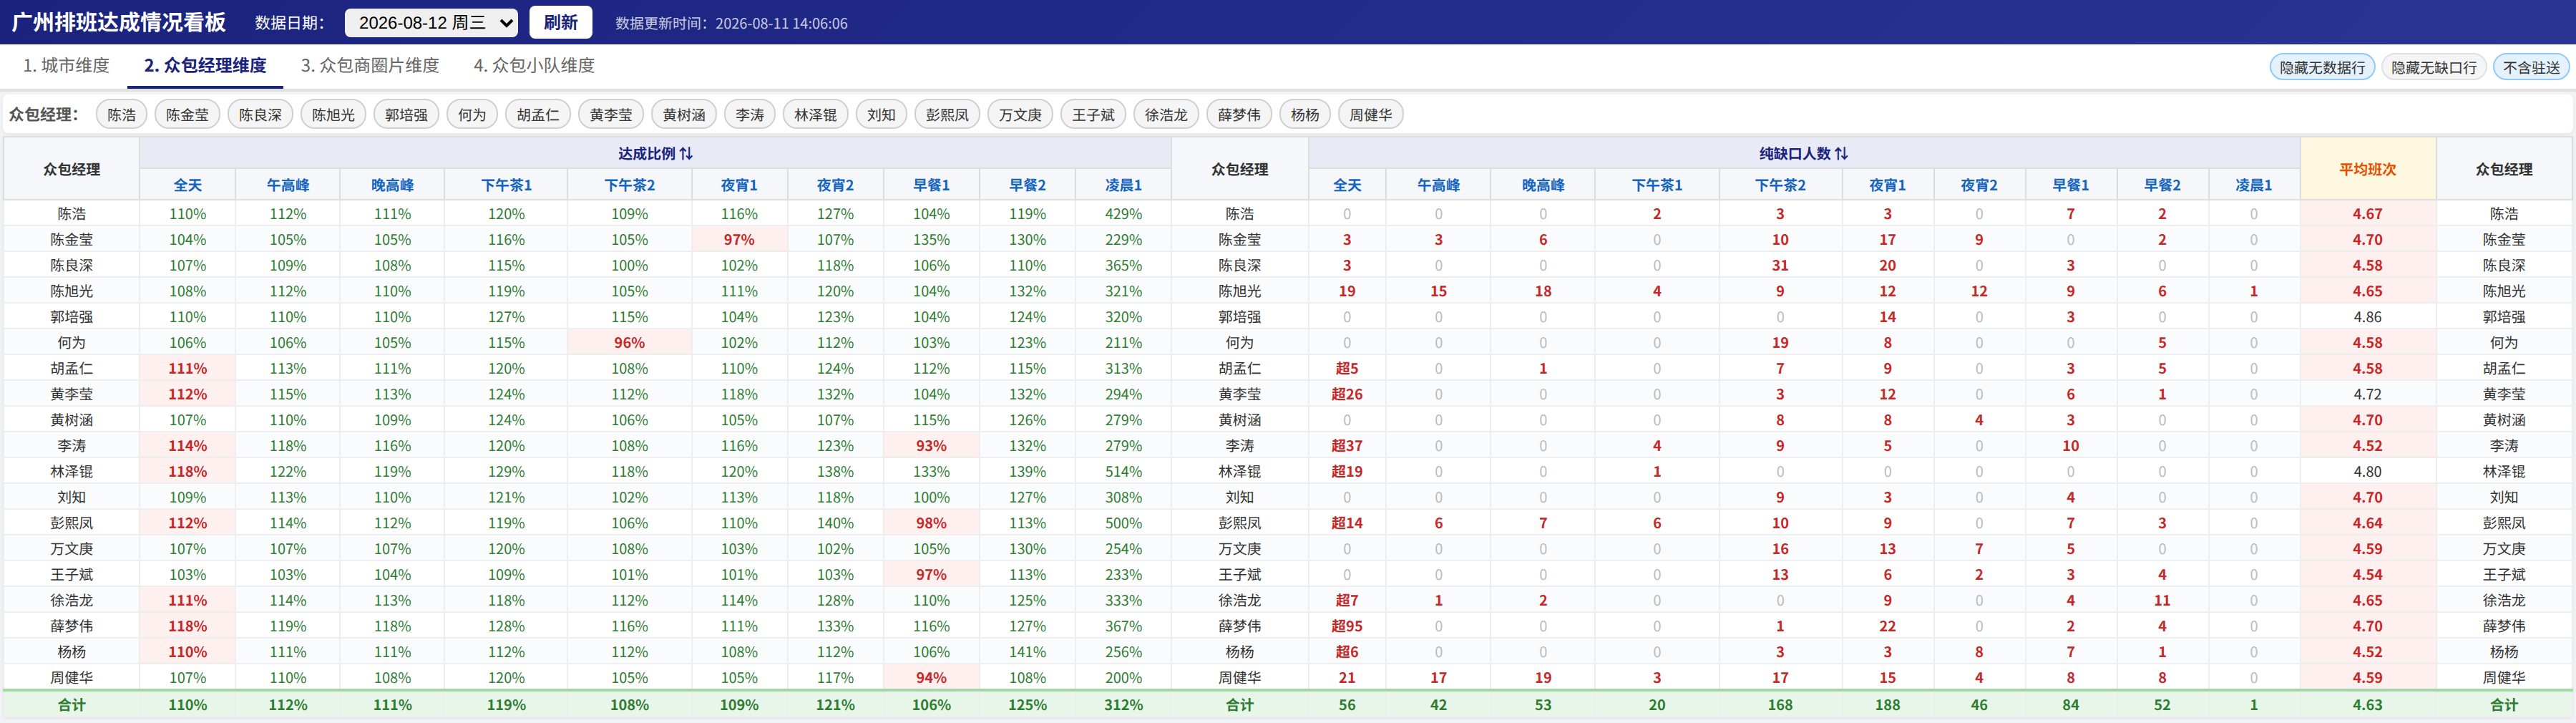This screenshot has width=2576, height=723.
Task: Select manager chip 林泽锟
Action: click(816, 115)
